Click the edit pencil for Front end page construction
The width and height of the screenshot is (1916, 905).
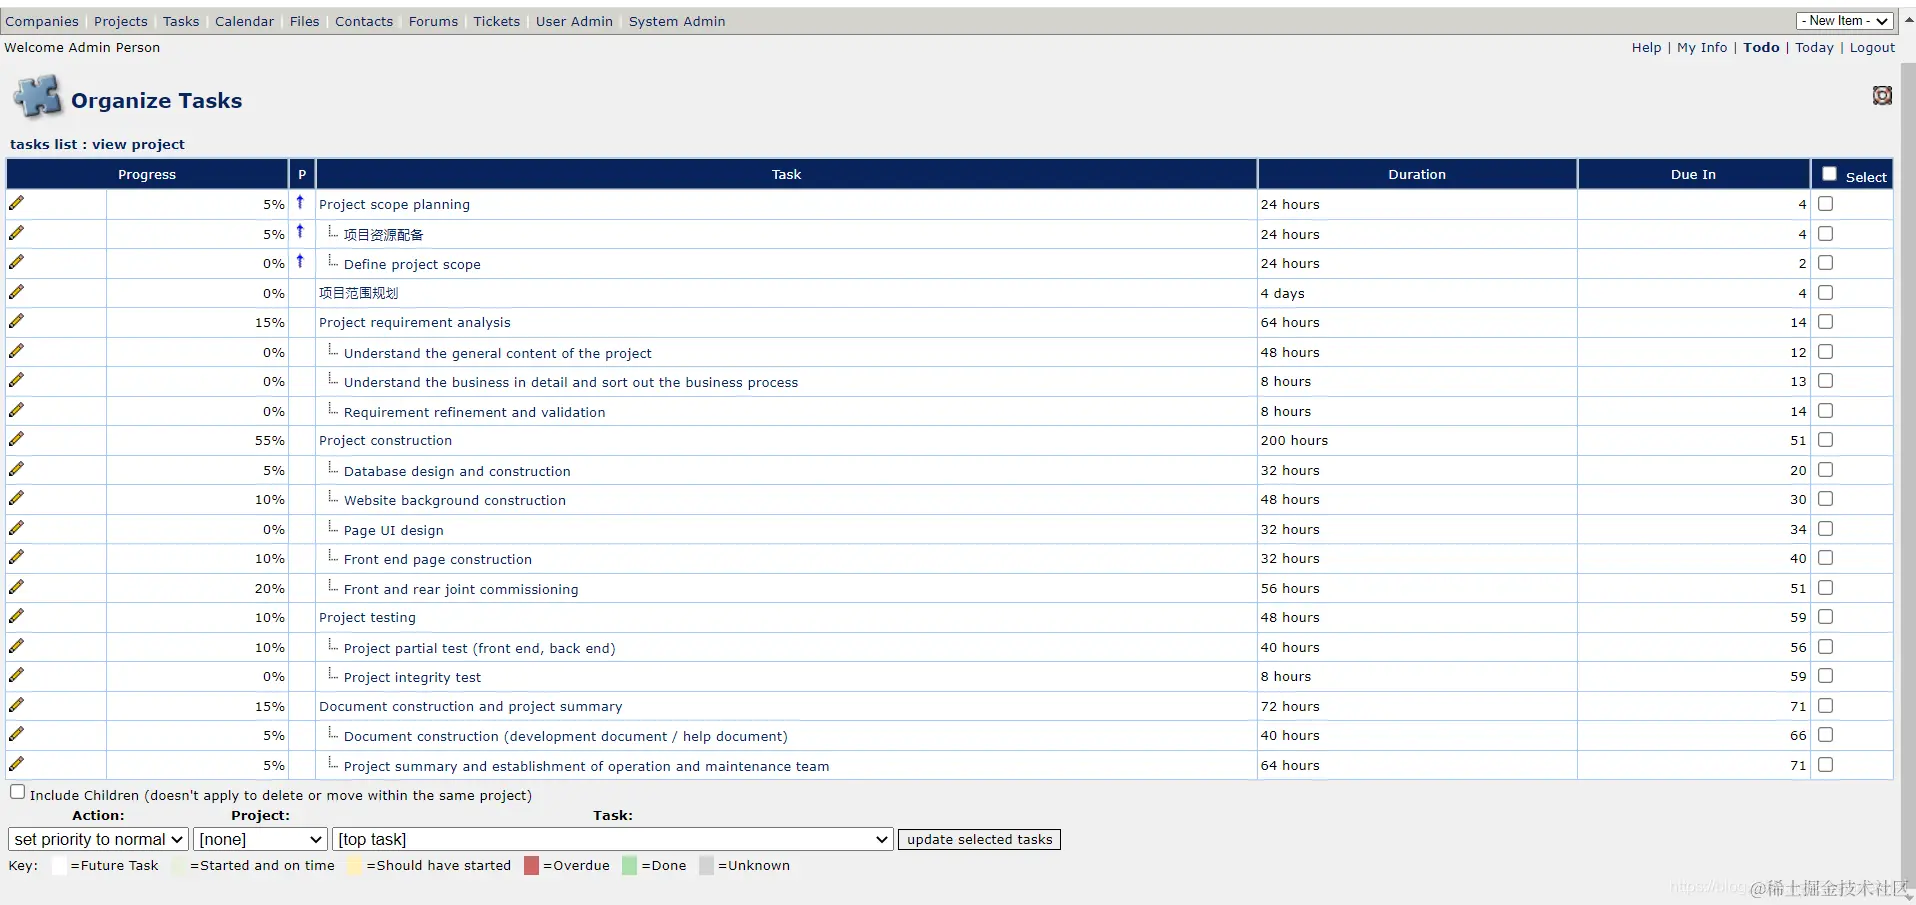point(16,557)
